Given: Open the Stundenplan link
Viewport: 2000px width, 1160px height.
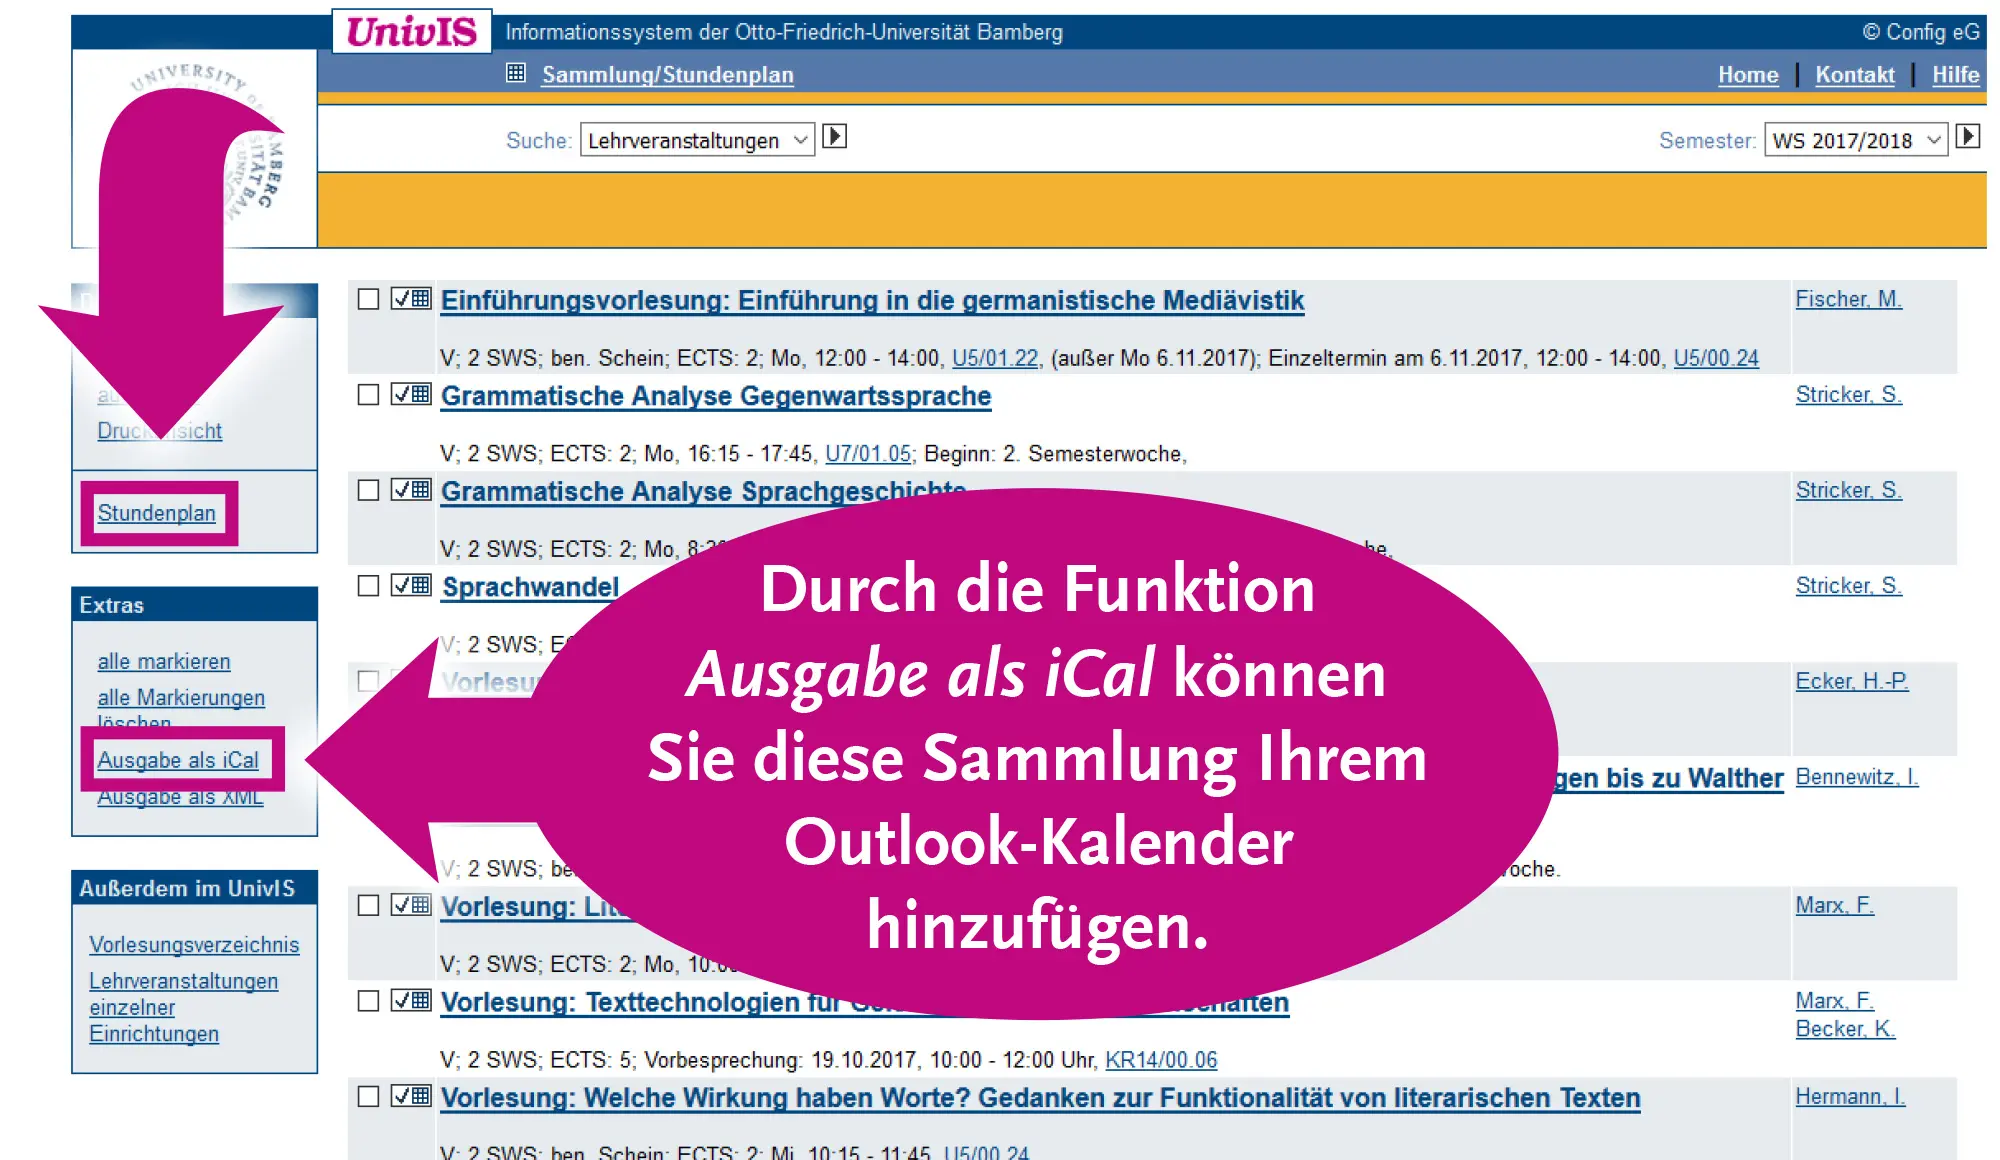Looking at the screenshot, I should [x=157, y=513].
